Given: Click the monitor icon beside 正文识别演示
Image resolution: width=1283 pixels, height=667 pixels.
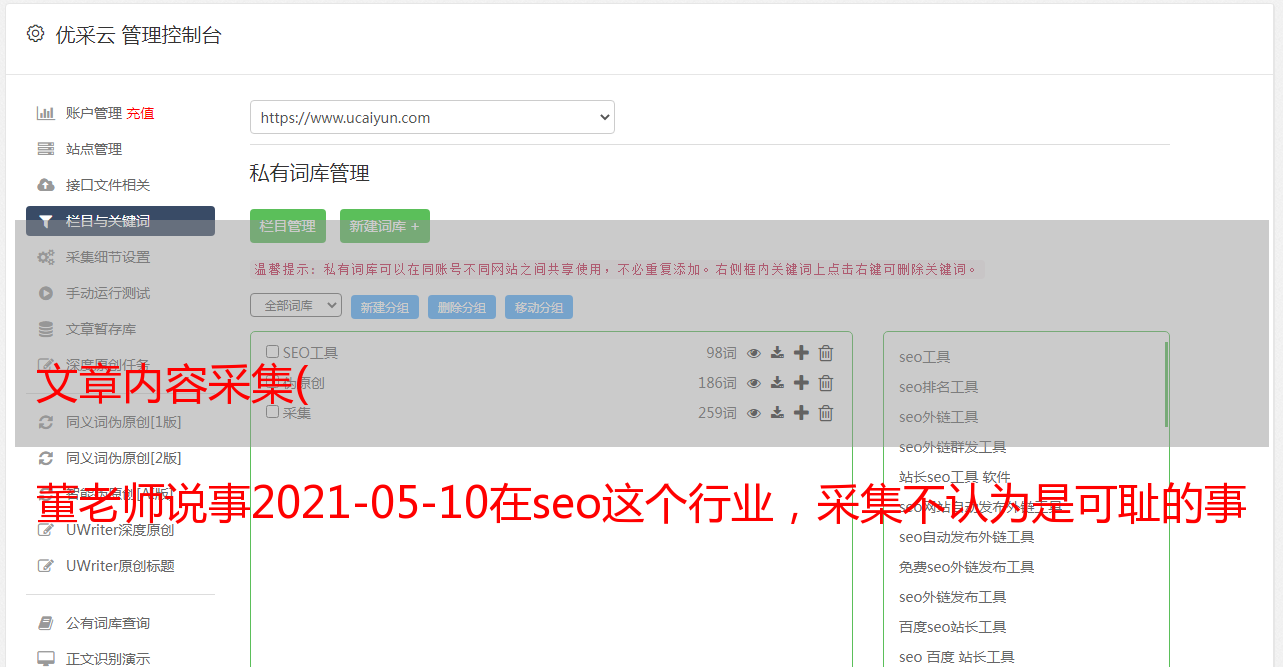Looking at the screenshot, I should click(x=46, y=659).
